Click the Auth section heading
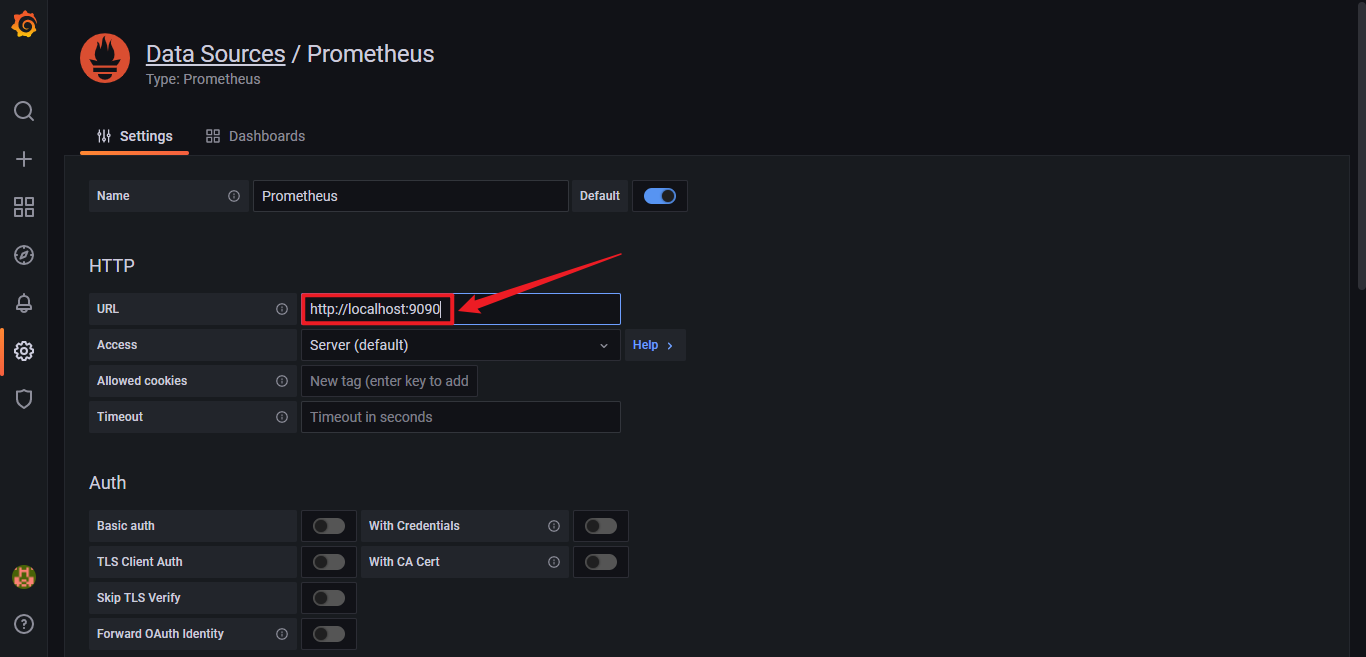Viewport: 1366px width, 657px height. click(108, 483)
